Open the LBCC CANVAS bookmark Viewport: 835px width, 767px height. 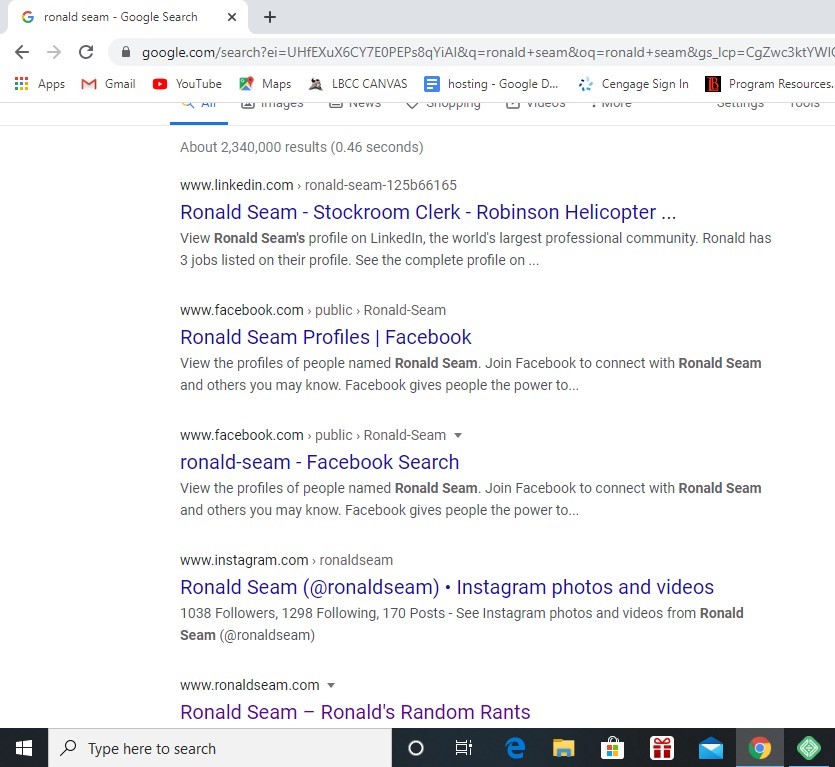tap(358, 84)
